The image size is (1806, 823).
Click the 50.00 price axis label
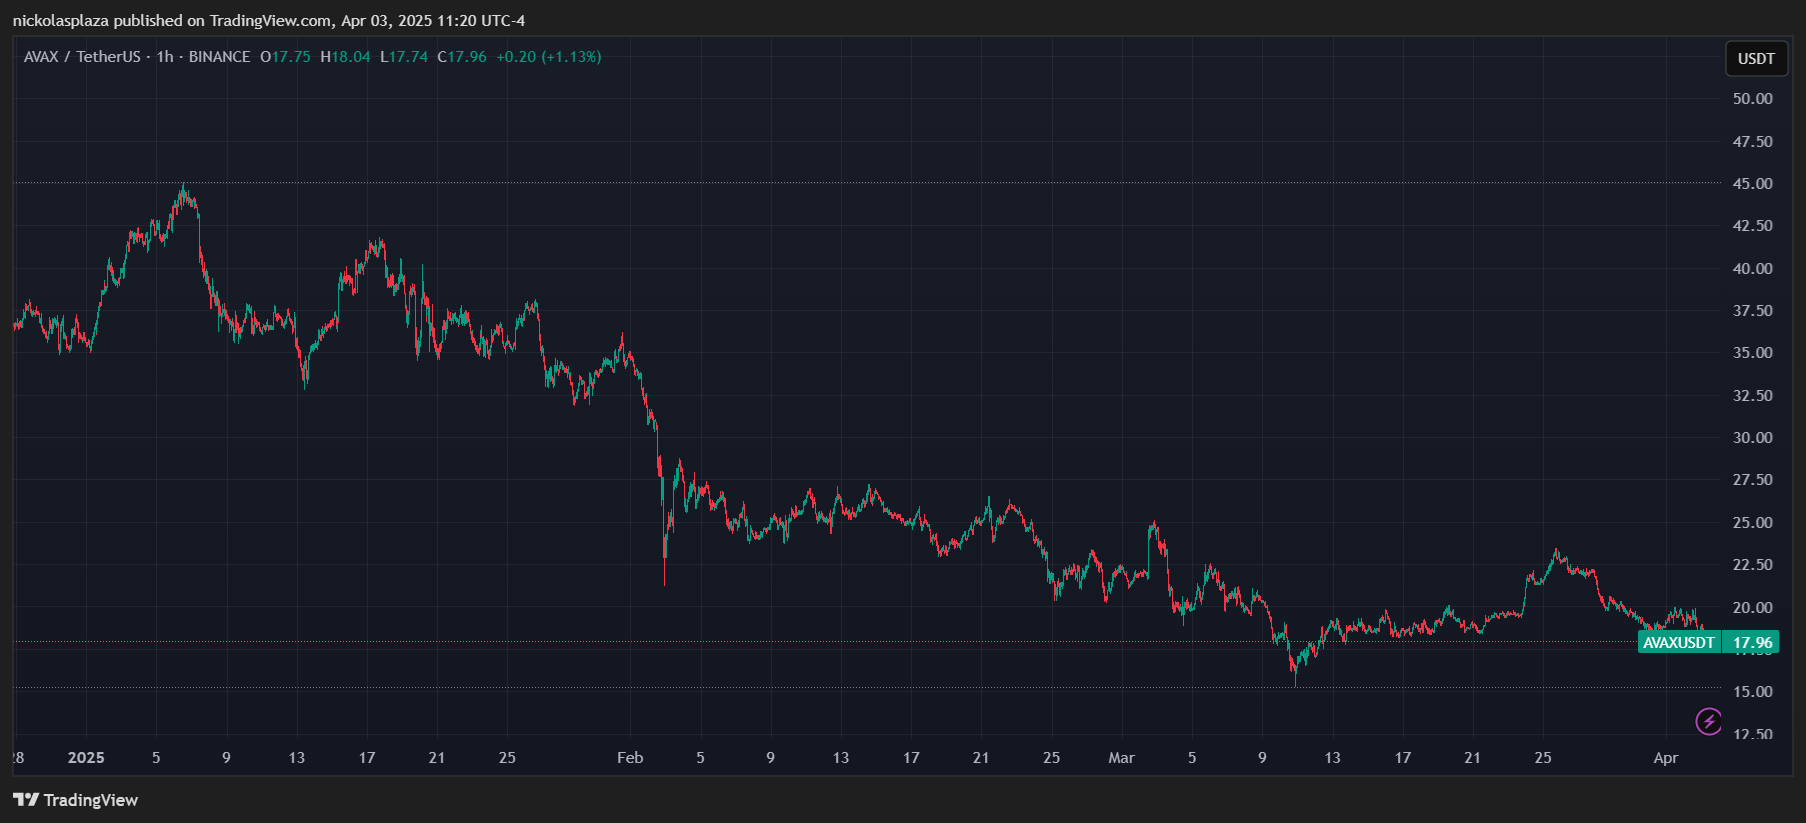tap(1752, 99)
